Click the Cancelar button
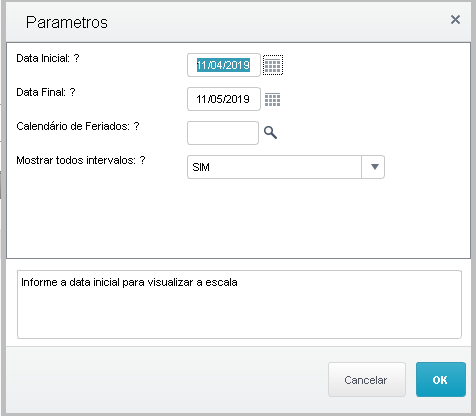Image resolution: width=476 pixels, height=416 pixels. (367, 380)
